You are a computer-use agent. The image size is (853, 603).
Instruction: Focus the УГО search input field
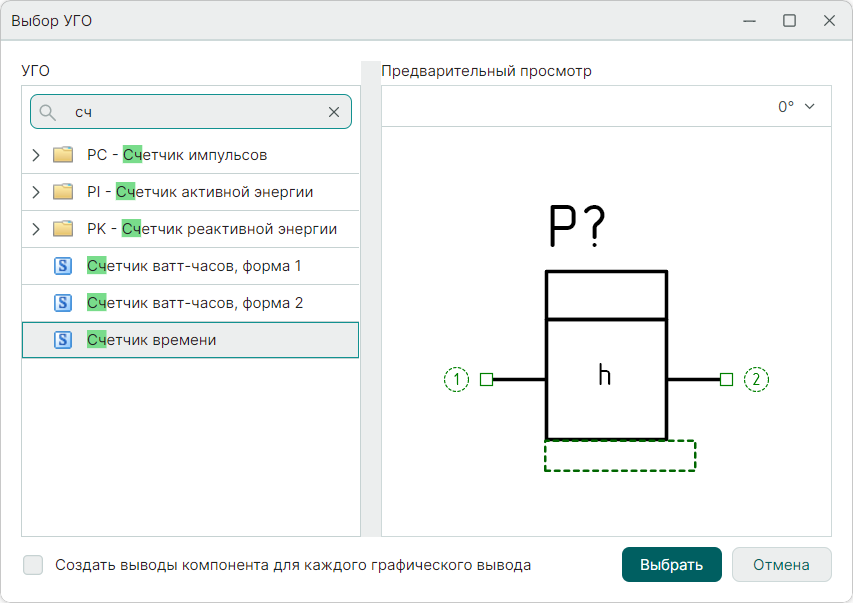191,112
